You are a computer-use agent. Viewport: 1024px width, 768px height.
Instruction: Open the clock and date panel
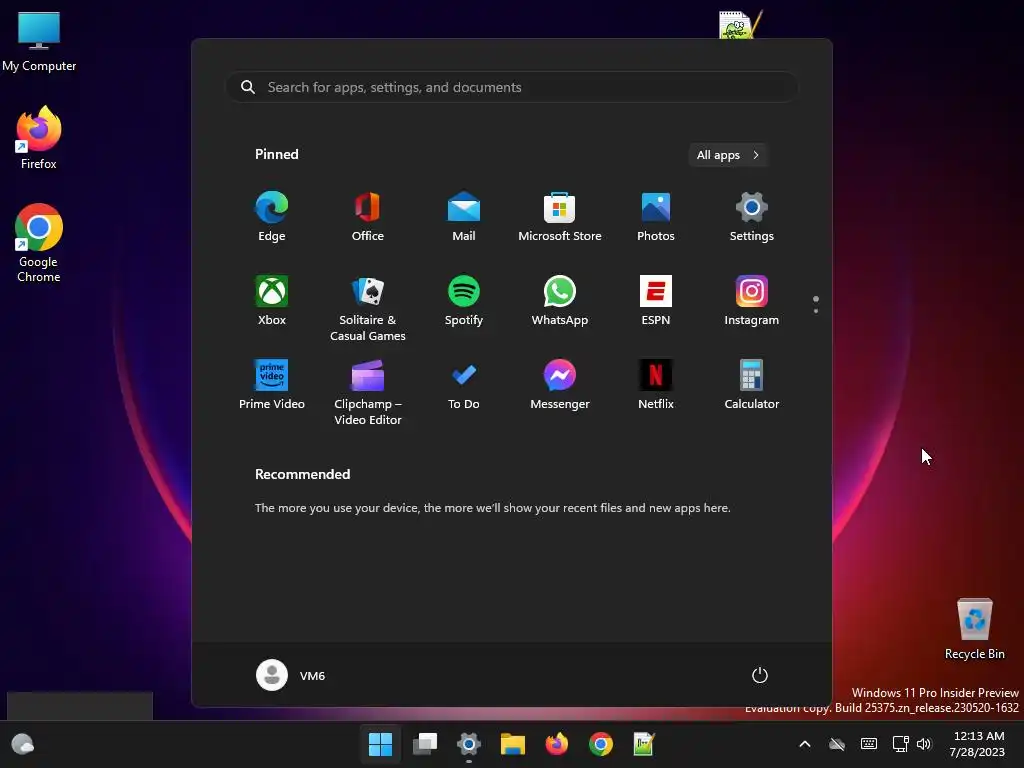click(977, 744)
